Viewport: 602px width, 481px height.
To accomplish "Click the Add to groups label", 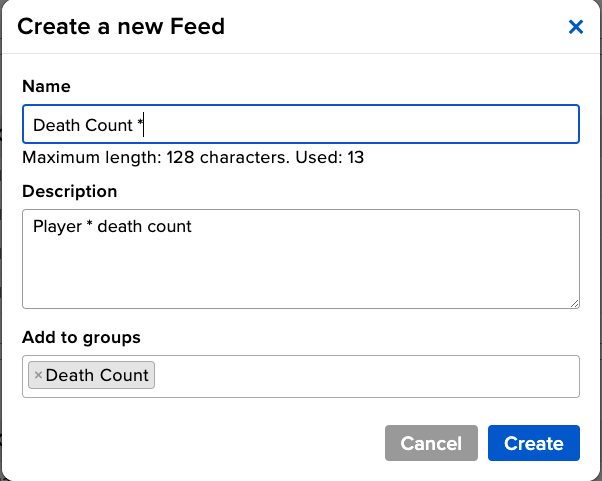I will (x=81, y=337).
